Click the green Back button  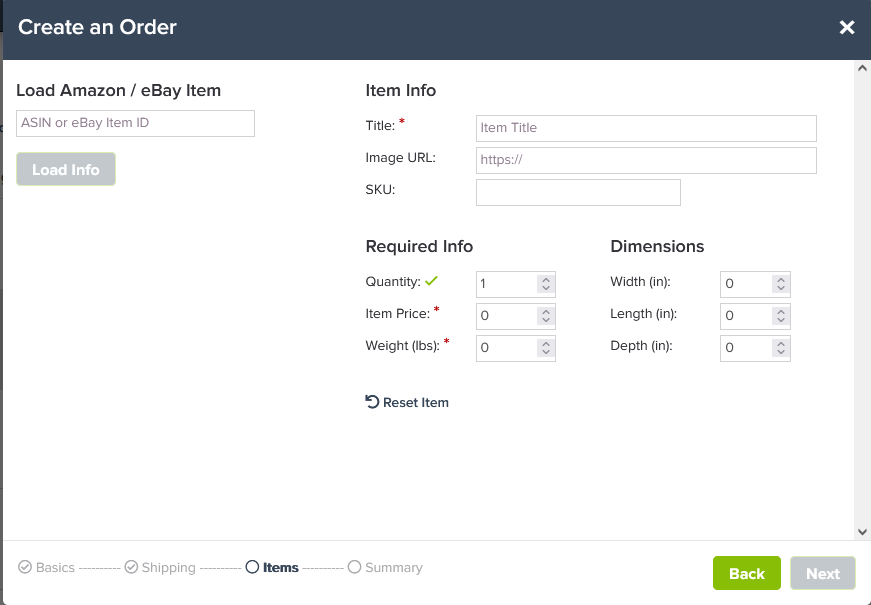(747, 573)
